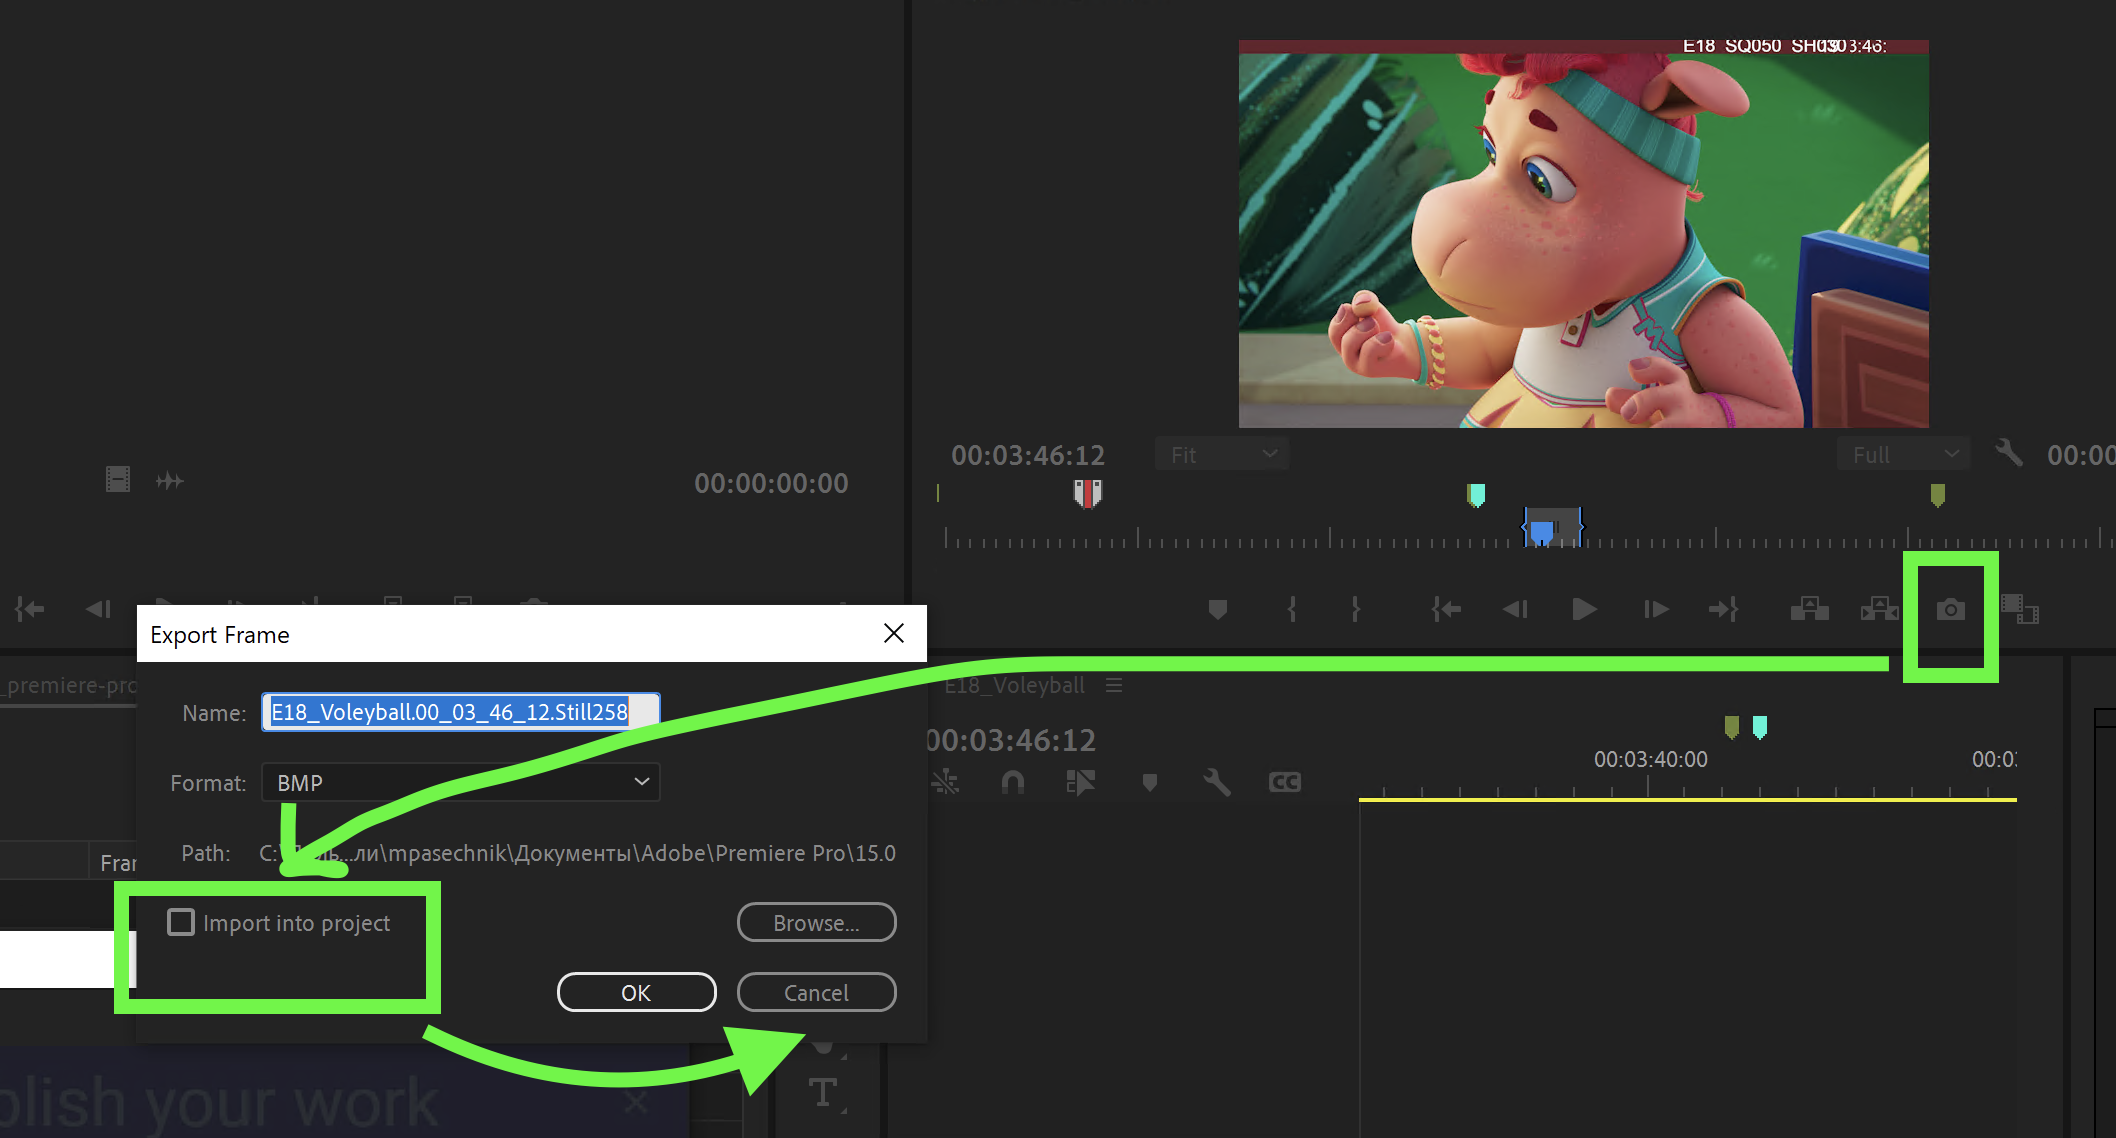The image size is (2116, 1138).
Task: Open the Format BMP dropdown
Action: [461, 782]
